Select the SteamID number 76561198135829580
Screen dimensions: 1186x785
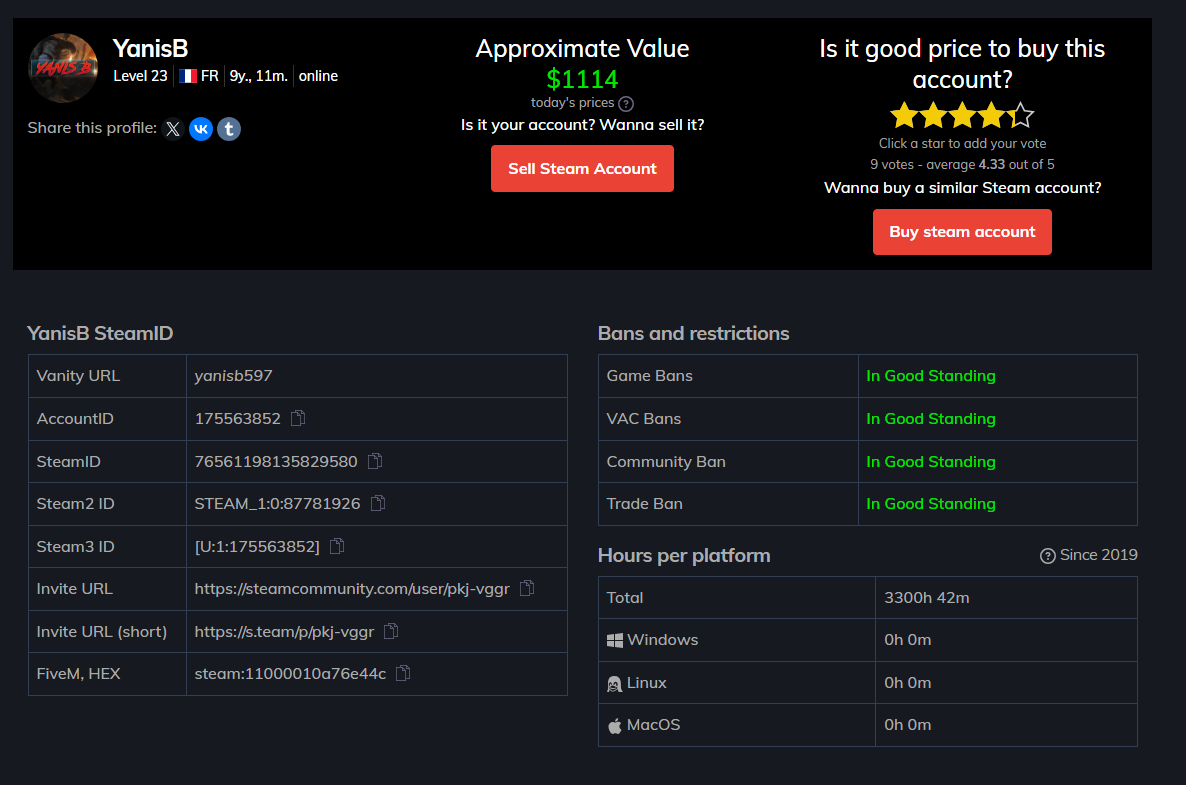pyautogui.click(x=276, y=461)
